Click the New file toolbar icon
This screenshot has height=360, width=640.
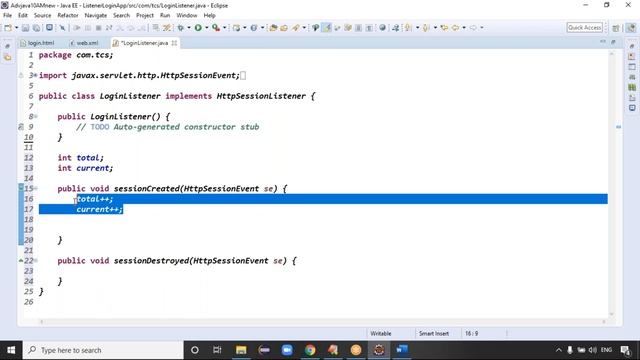8,28
